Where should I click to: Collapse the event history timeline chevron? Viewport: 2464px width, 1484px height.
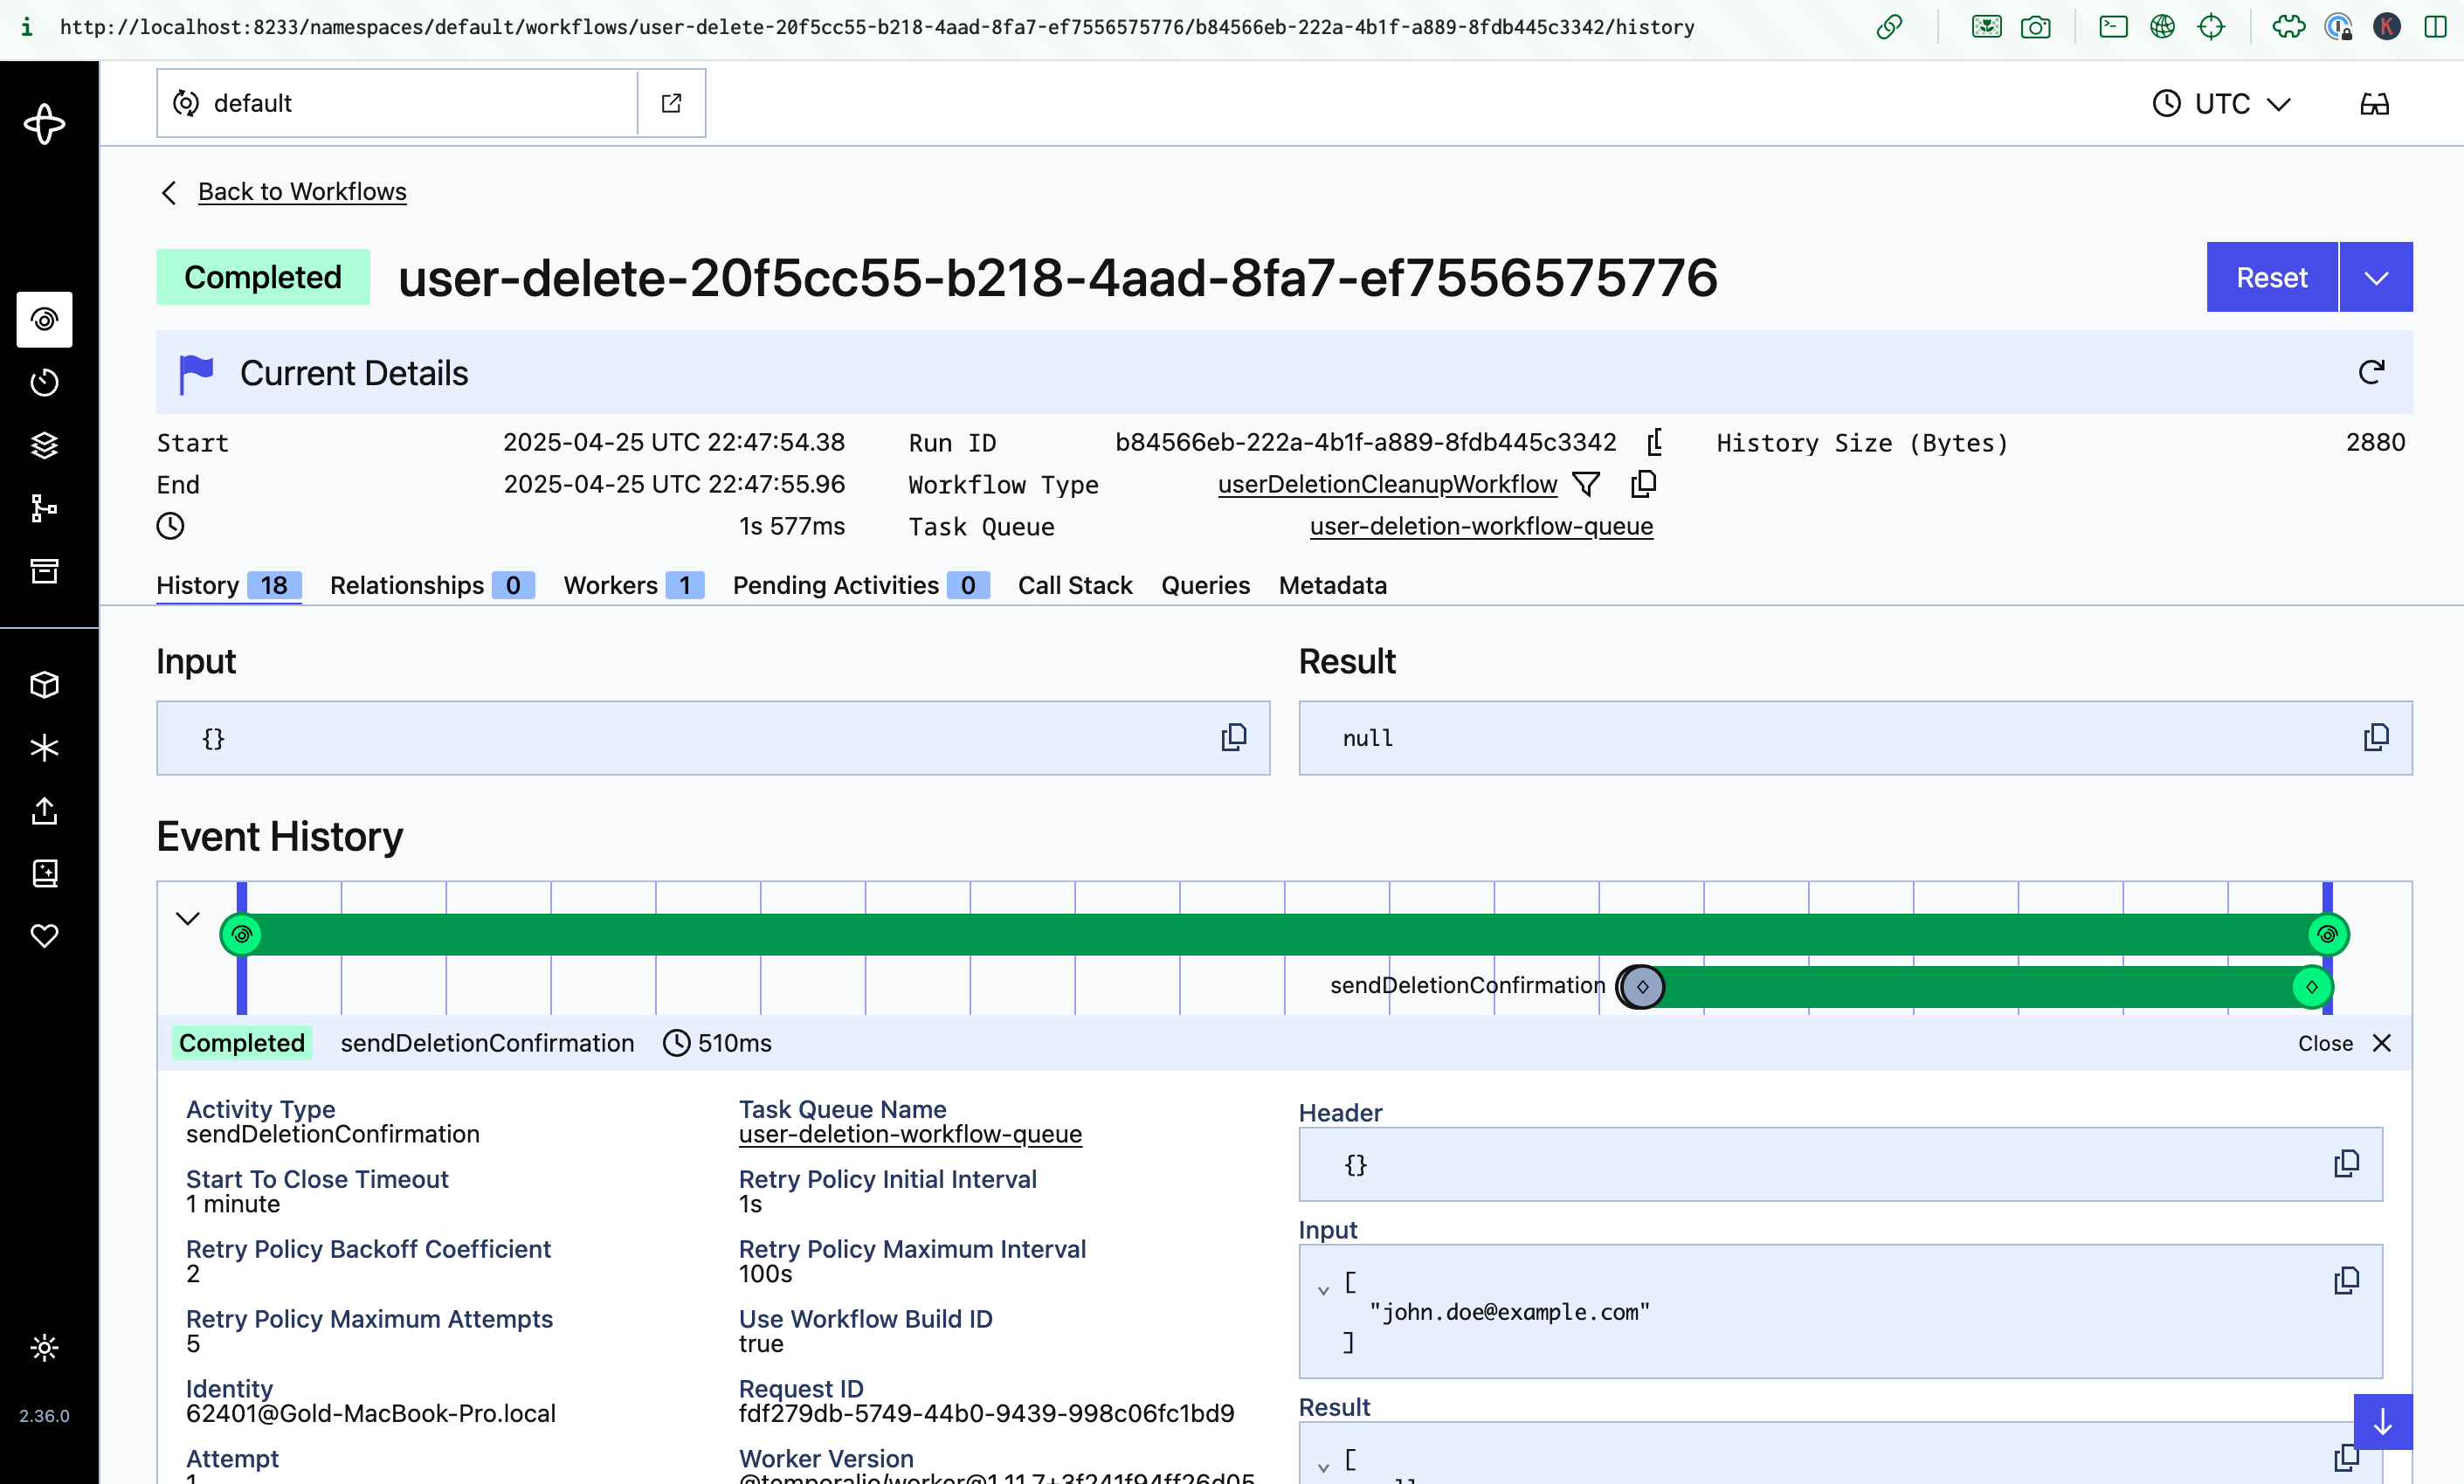pyautogui.click(x=187, y=918)
